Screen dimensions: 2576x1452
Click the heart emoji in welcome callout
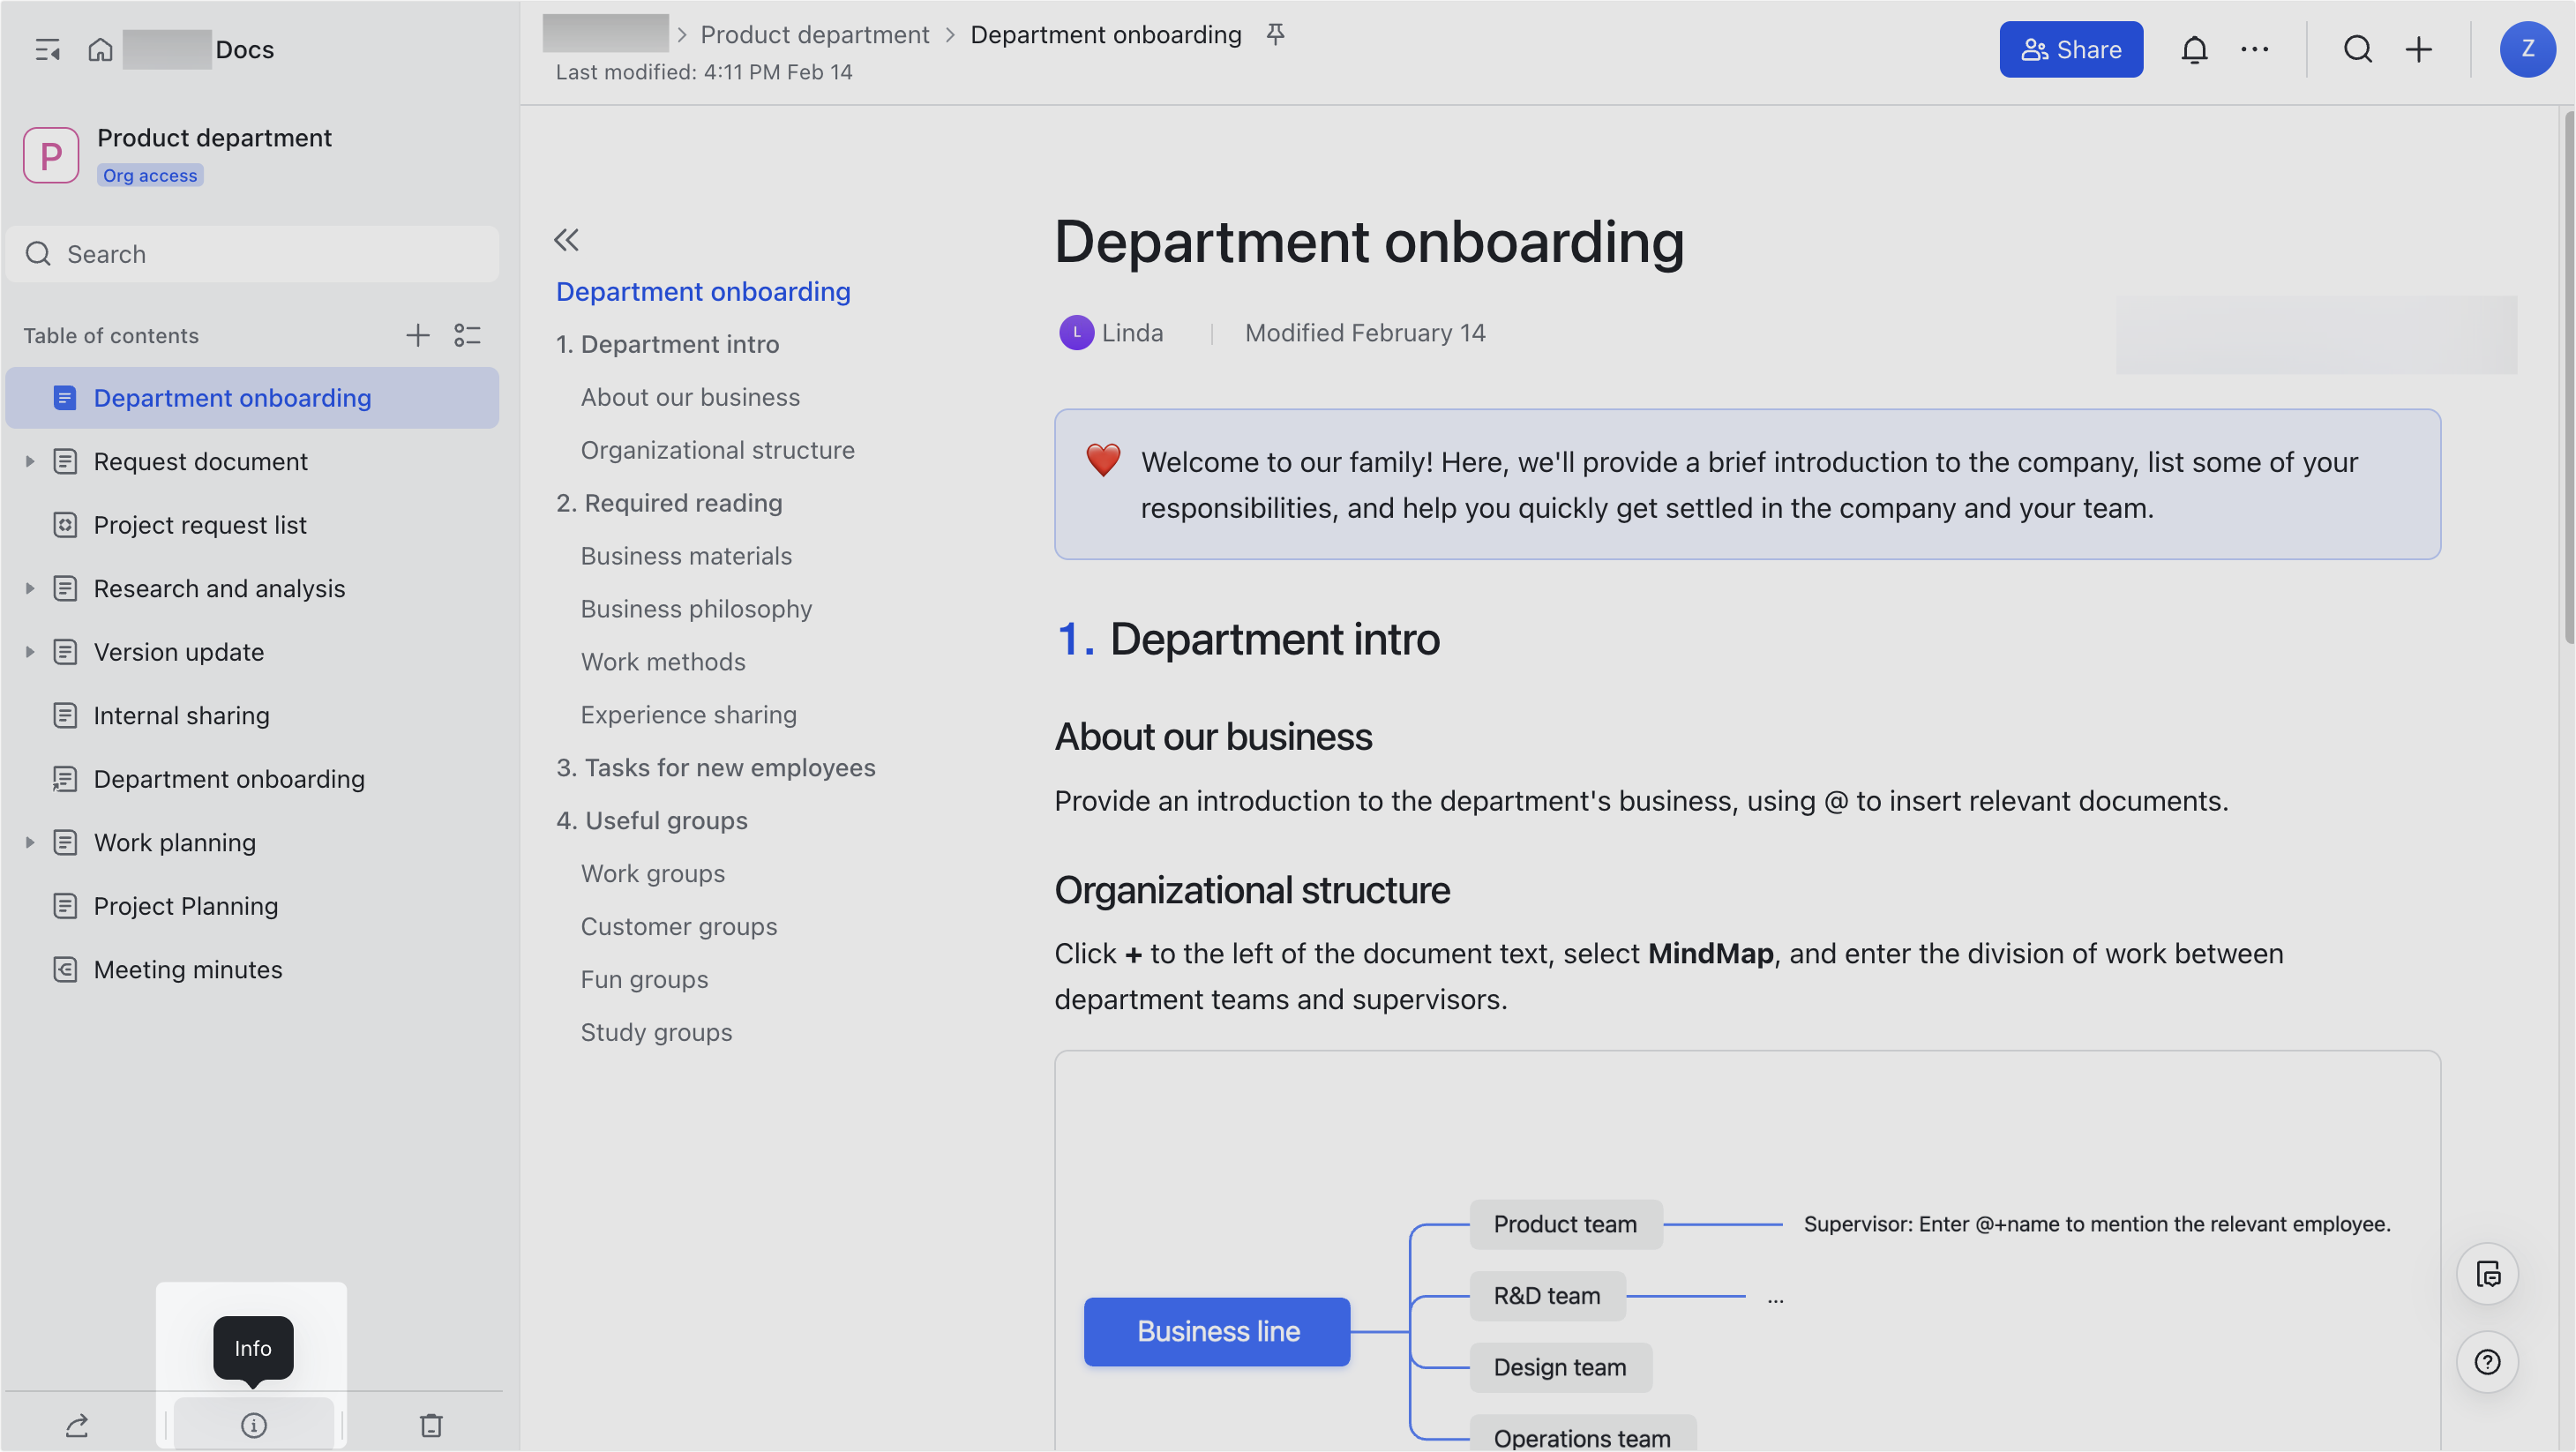(x=1103, y=460)
